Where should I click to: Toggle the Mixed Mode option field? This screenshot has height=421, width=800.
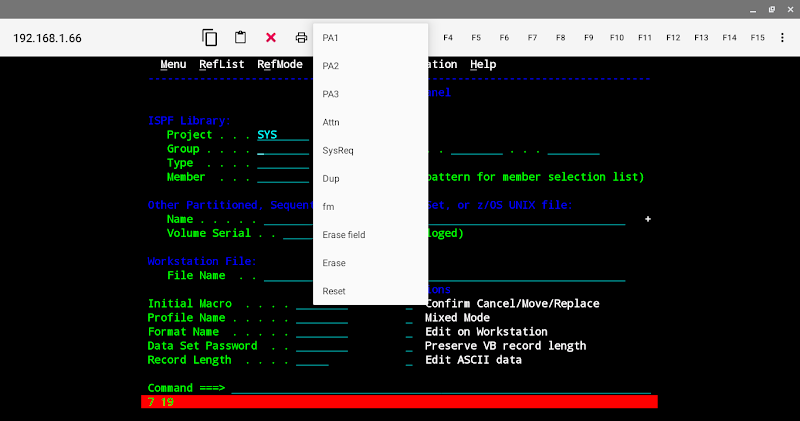[x=409, y=318]
